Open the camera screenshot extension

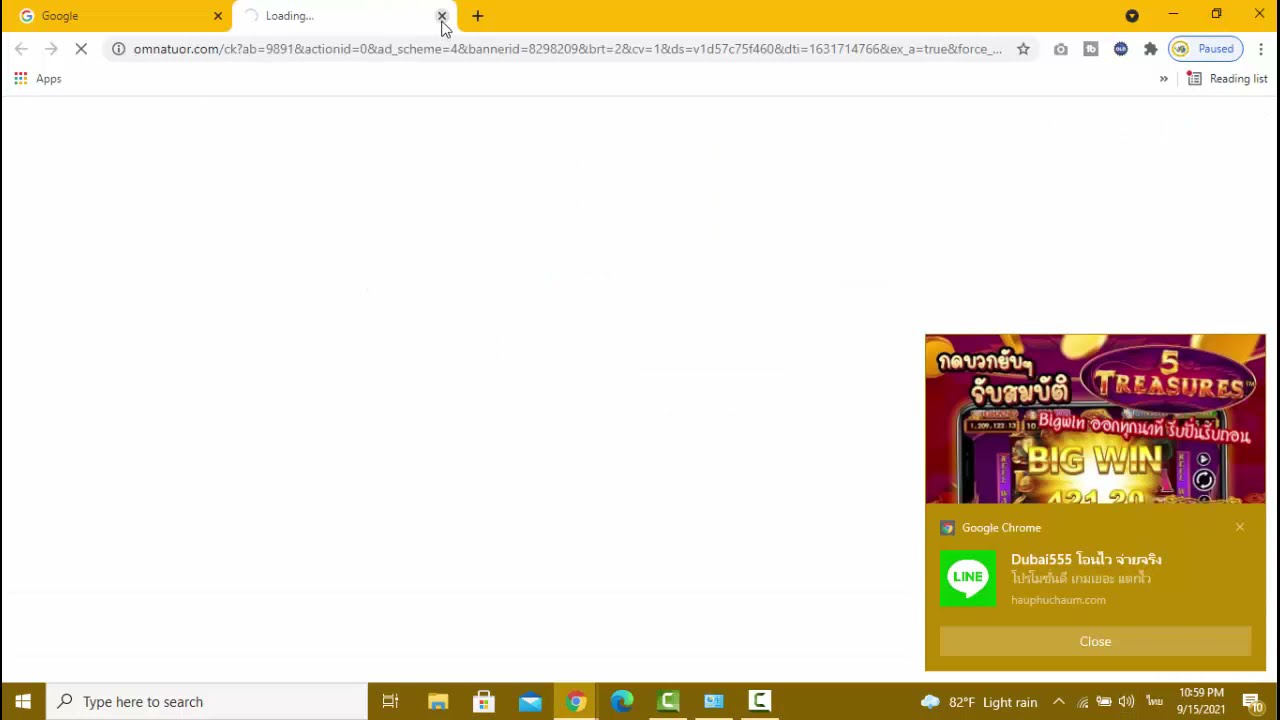pyautogui.click(x=1061, y=49)
